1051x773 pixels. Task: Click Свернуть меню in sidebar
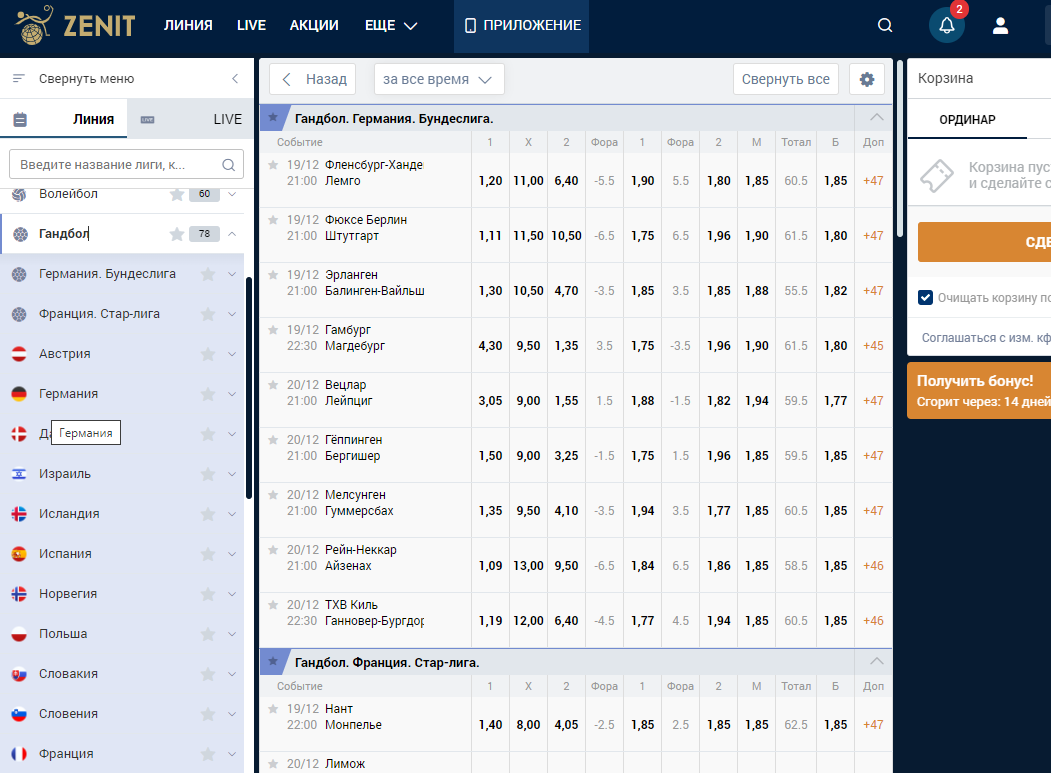pos(86,78)
